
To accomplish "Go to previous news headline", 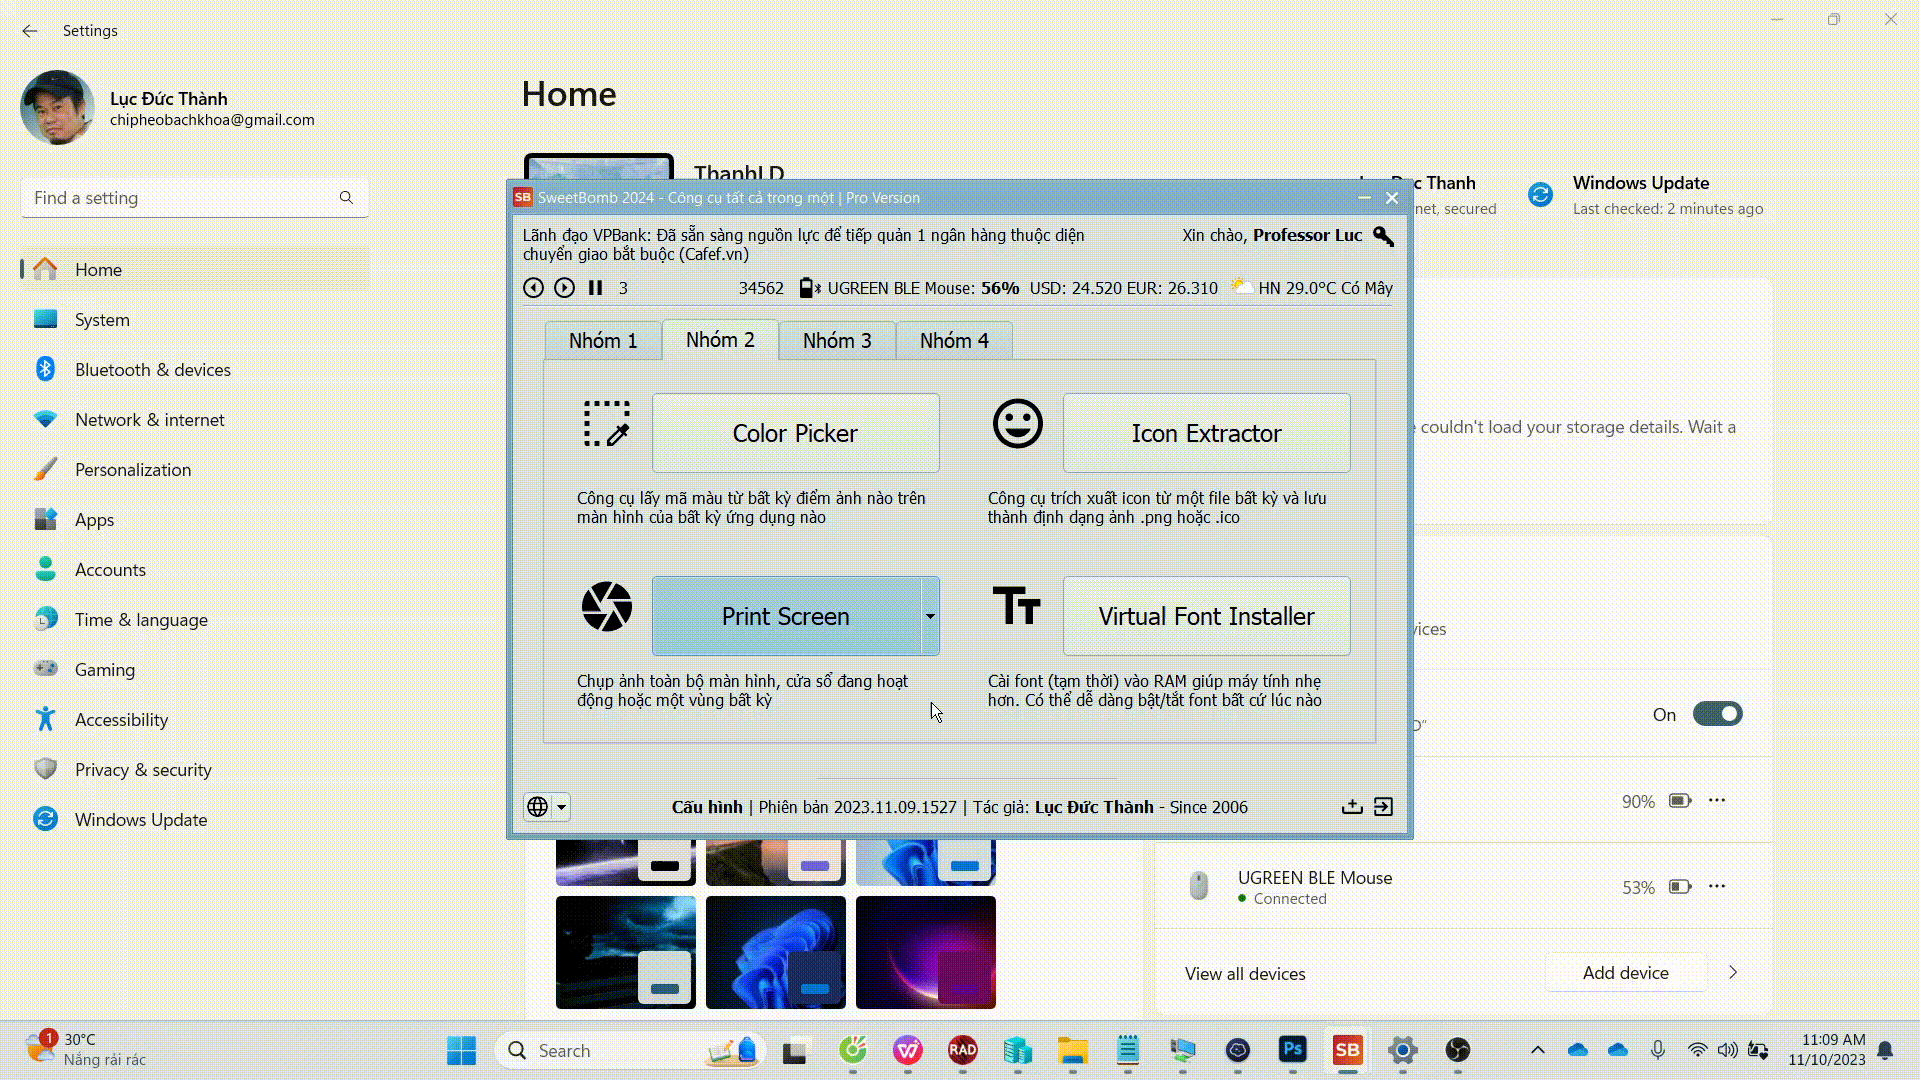I will coord(533,288).
